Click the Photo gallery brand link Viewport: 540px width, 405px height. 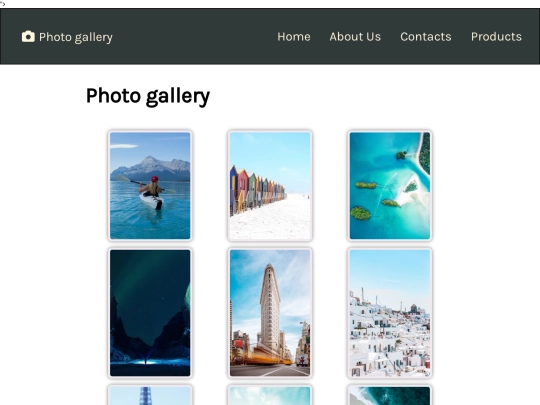67,37
